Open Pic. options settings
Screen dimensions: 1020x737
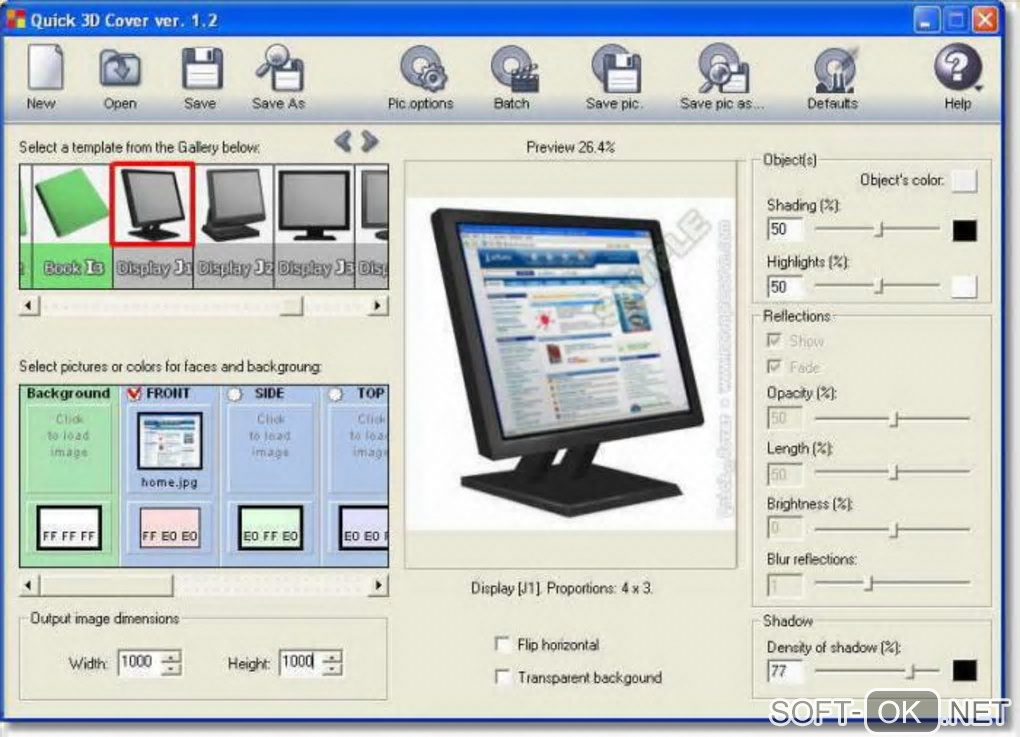[423, 68]
